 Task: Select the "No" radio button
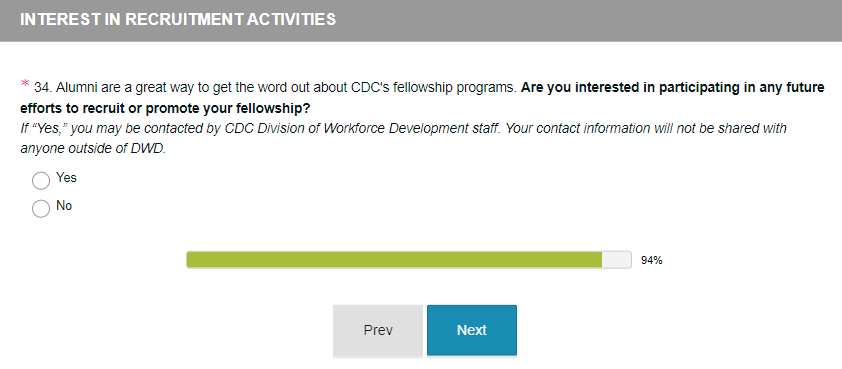click(x=41, y=208)
